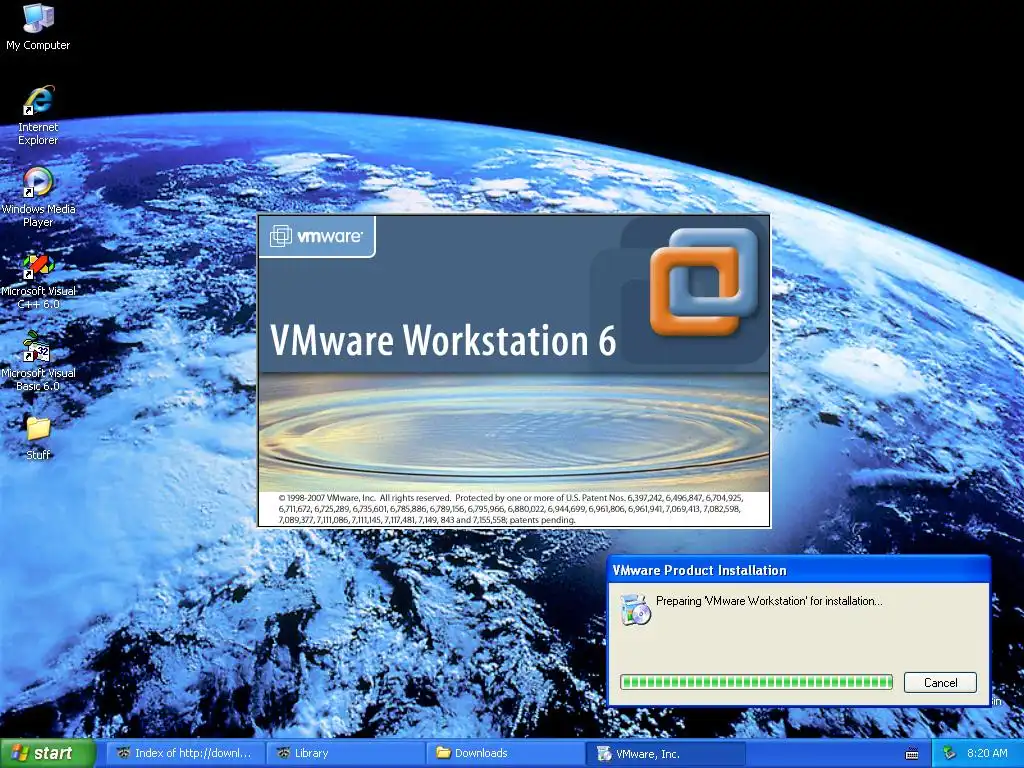This screenshot has height=768, width=1024.
Task: Switch to the Library taskbar window
Action: point(345,753)
